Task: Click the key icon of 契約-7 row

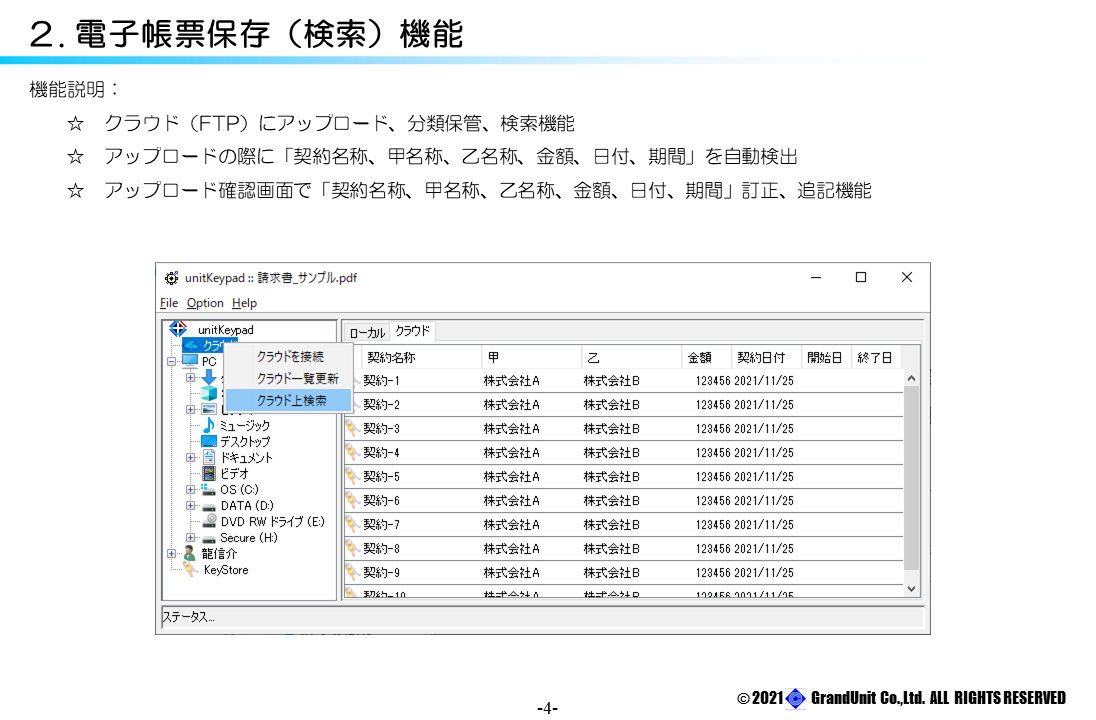Action: pyautogui.click(x=352, y=524)
